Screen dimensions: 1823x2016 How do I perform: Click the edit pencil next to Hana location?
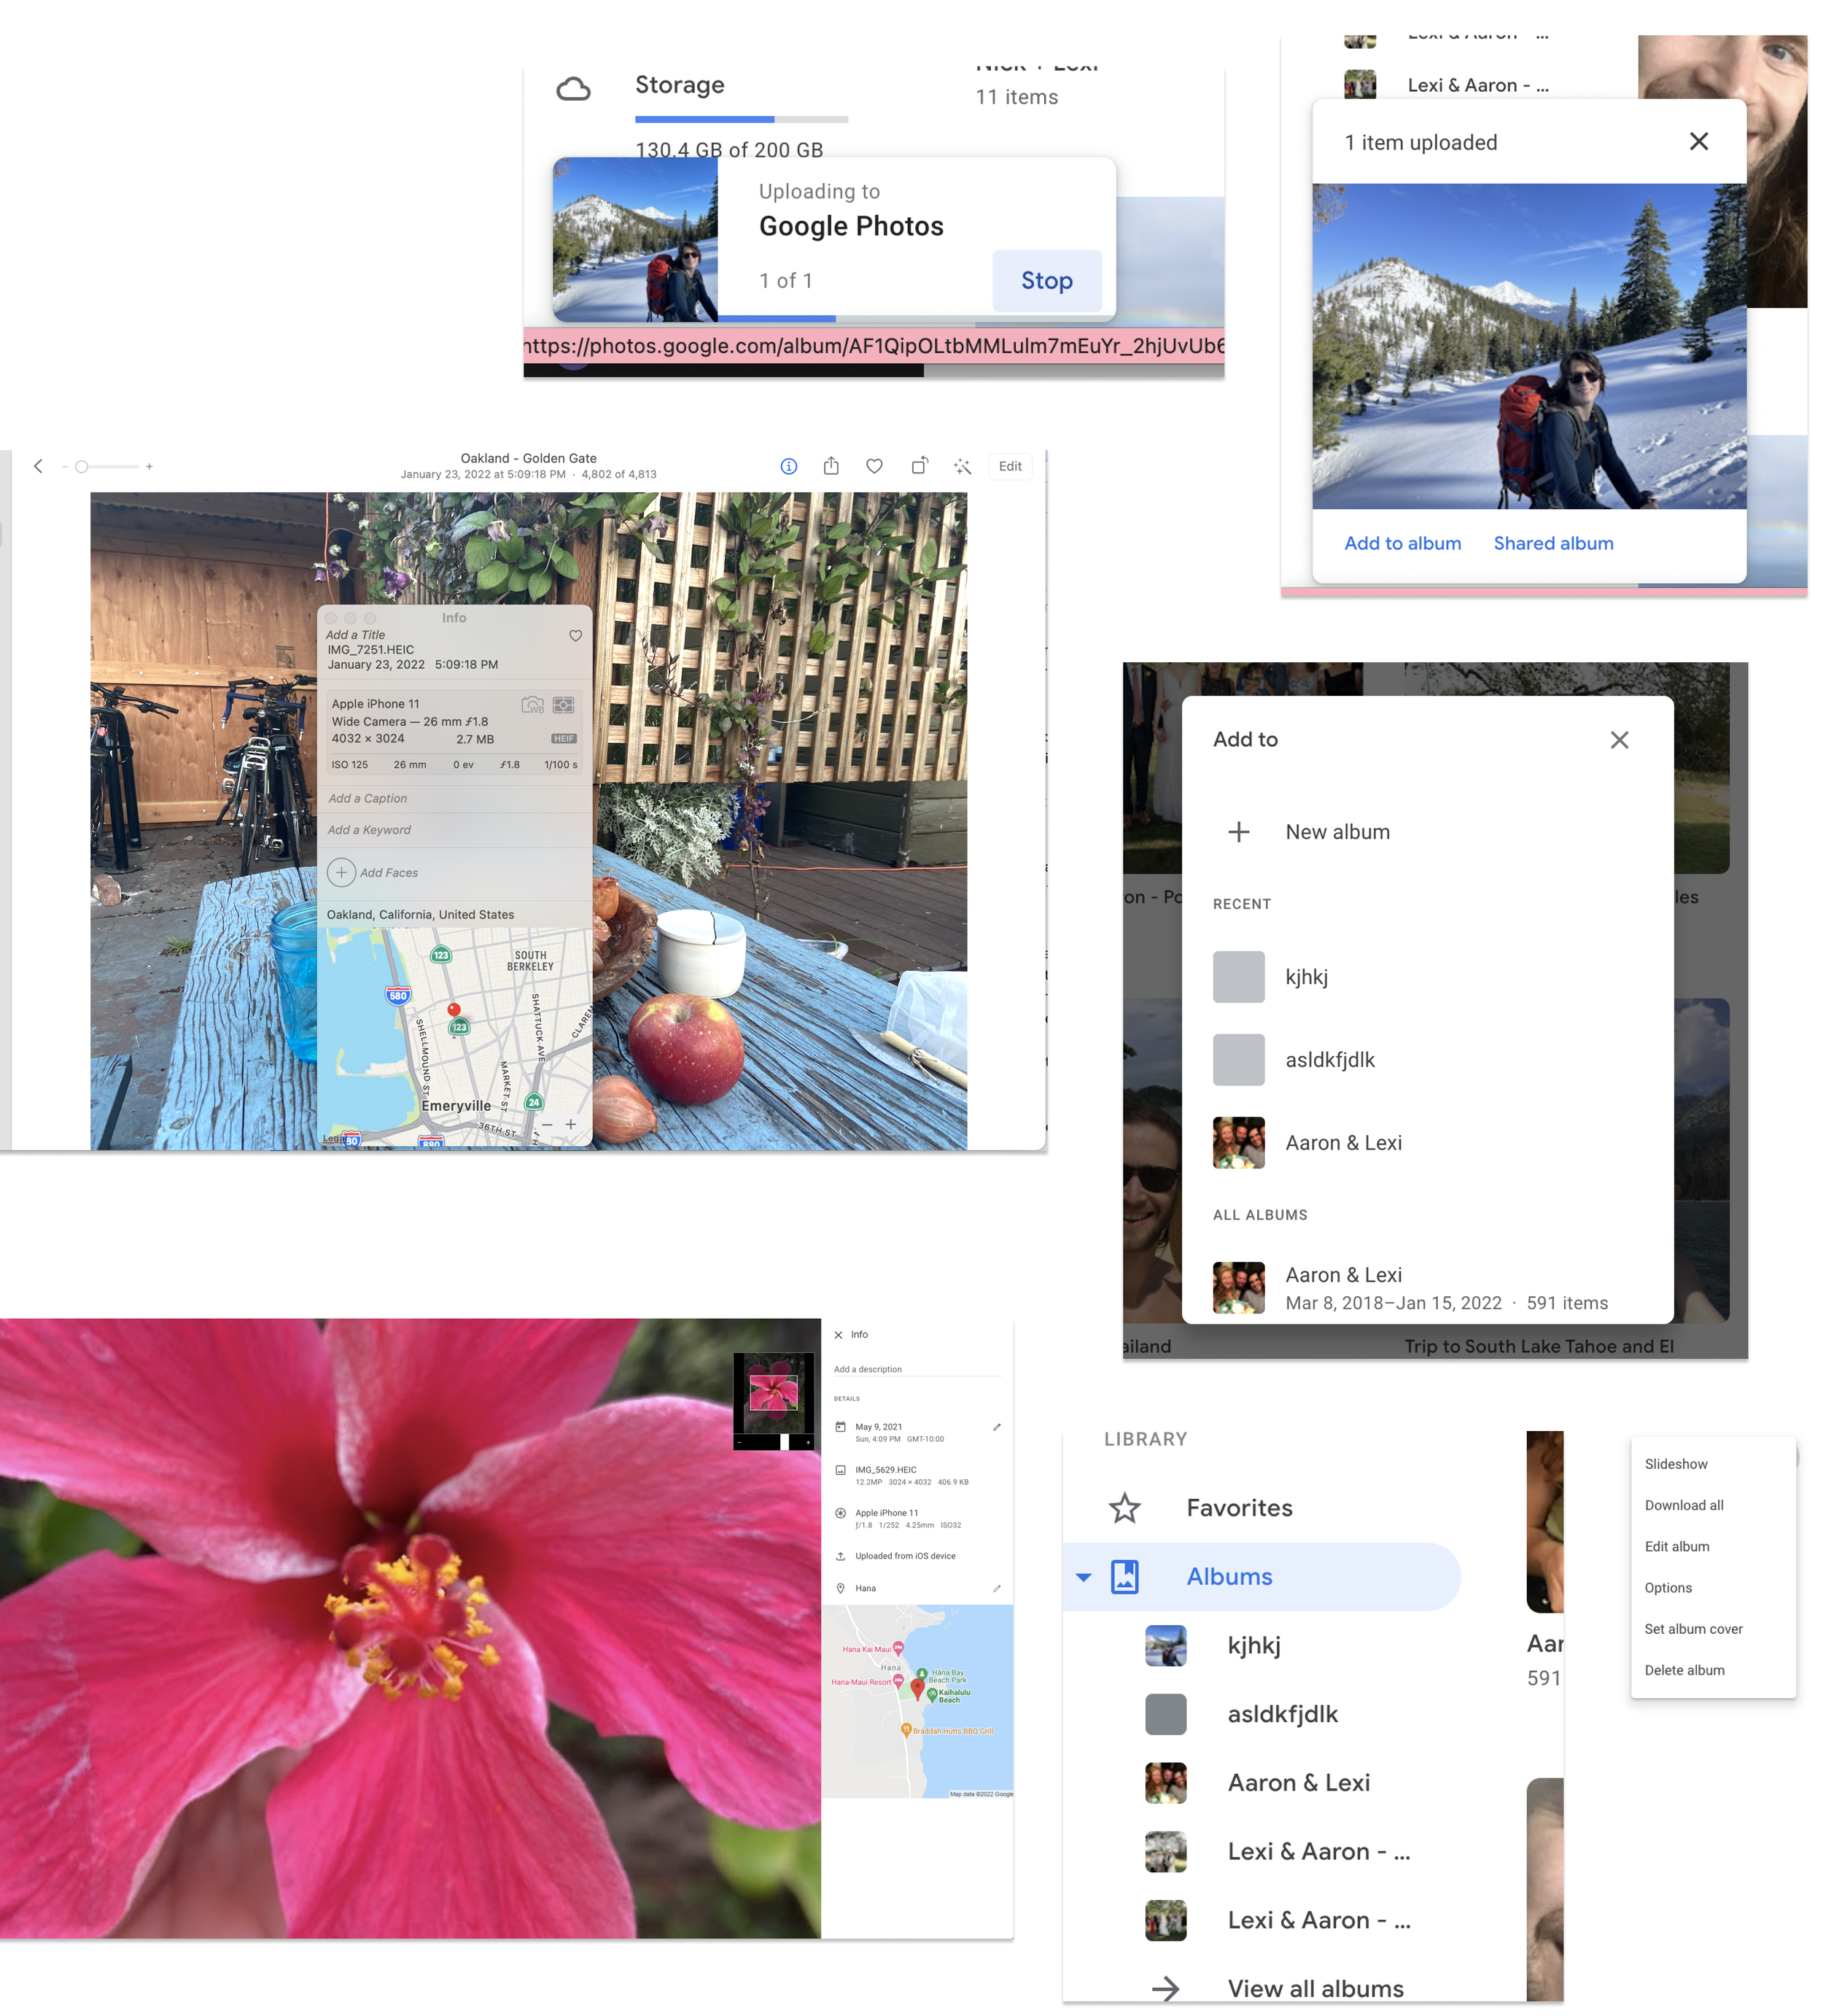[x=996, y=1589]
